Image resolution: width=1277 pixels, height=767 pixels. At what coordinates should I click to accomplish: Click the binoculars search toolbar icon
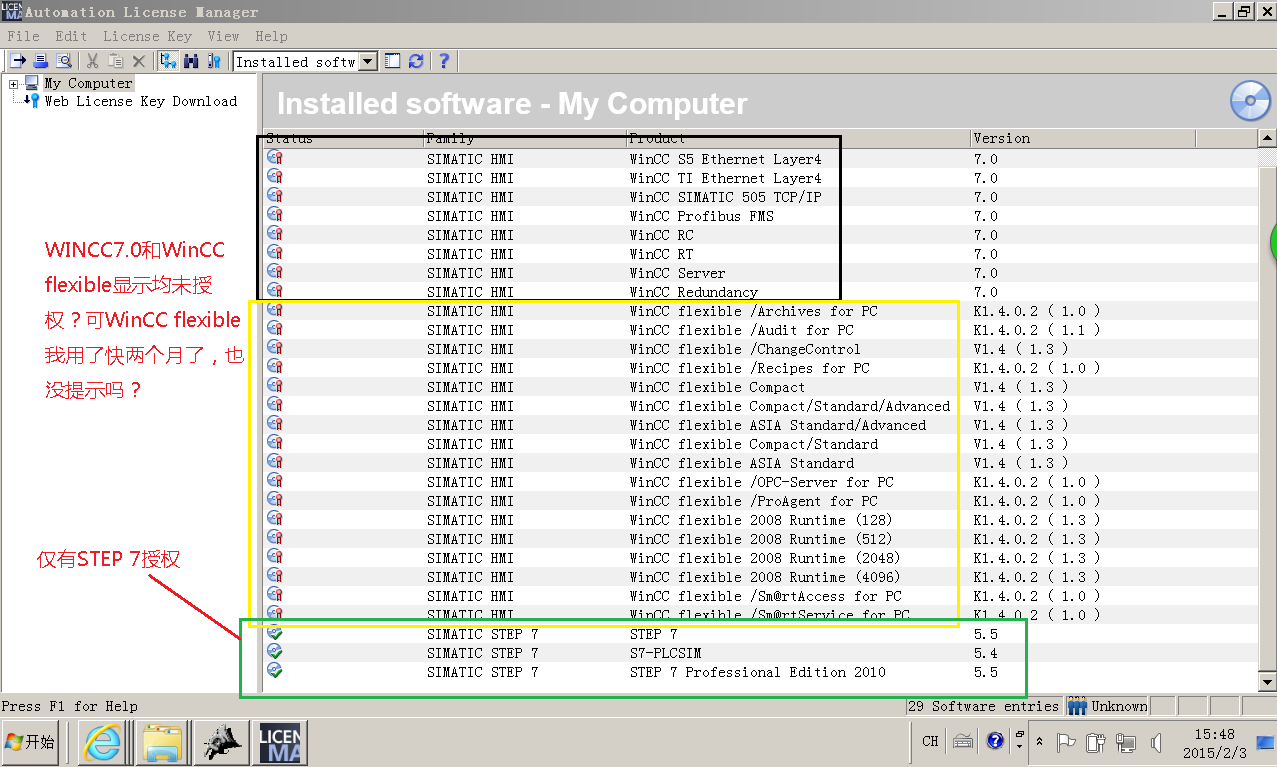tap(190, 61)
